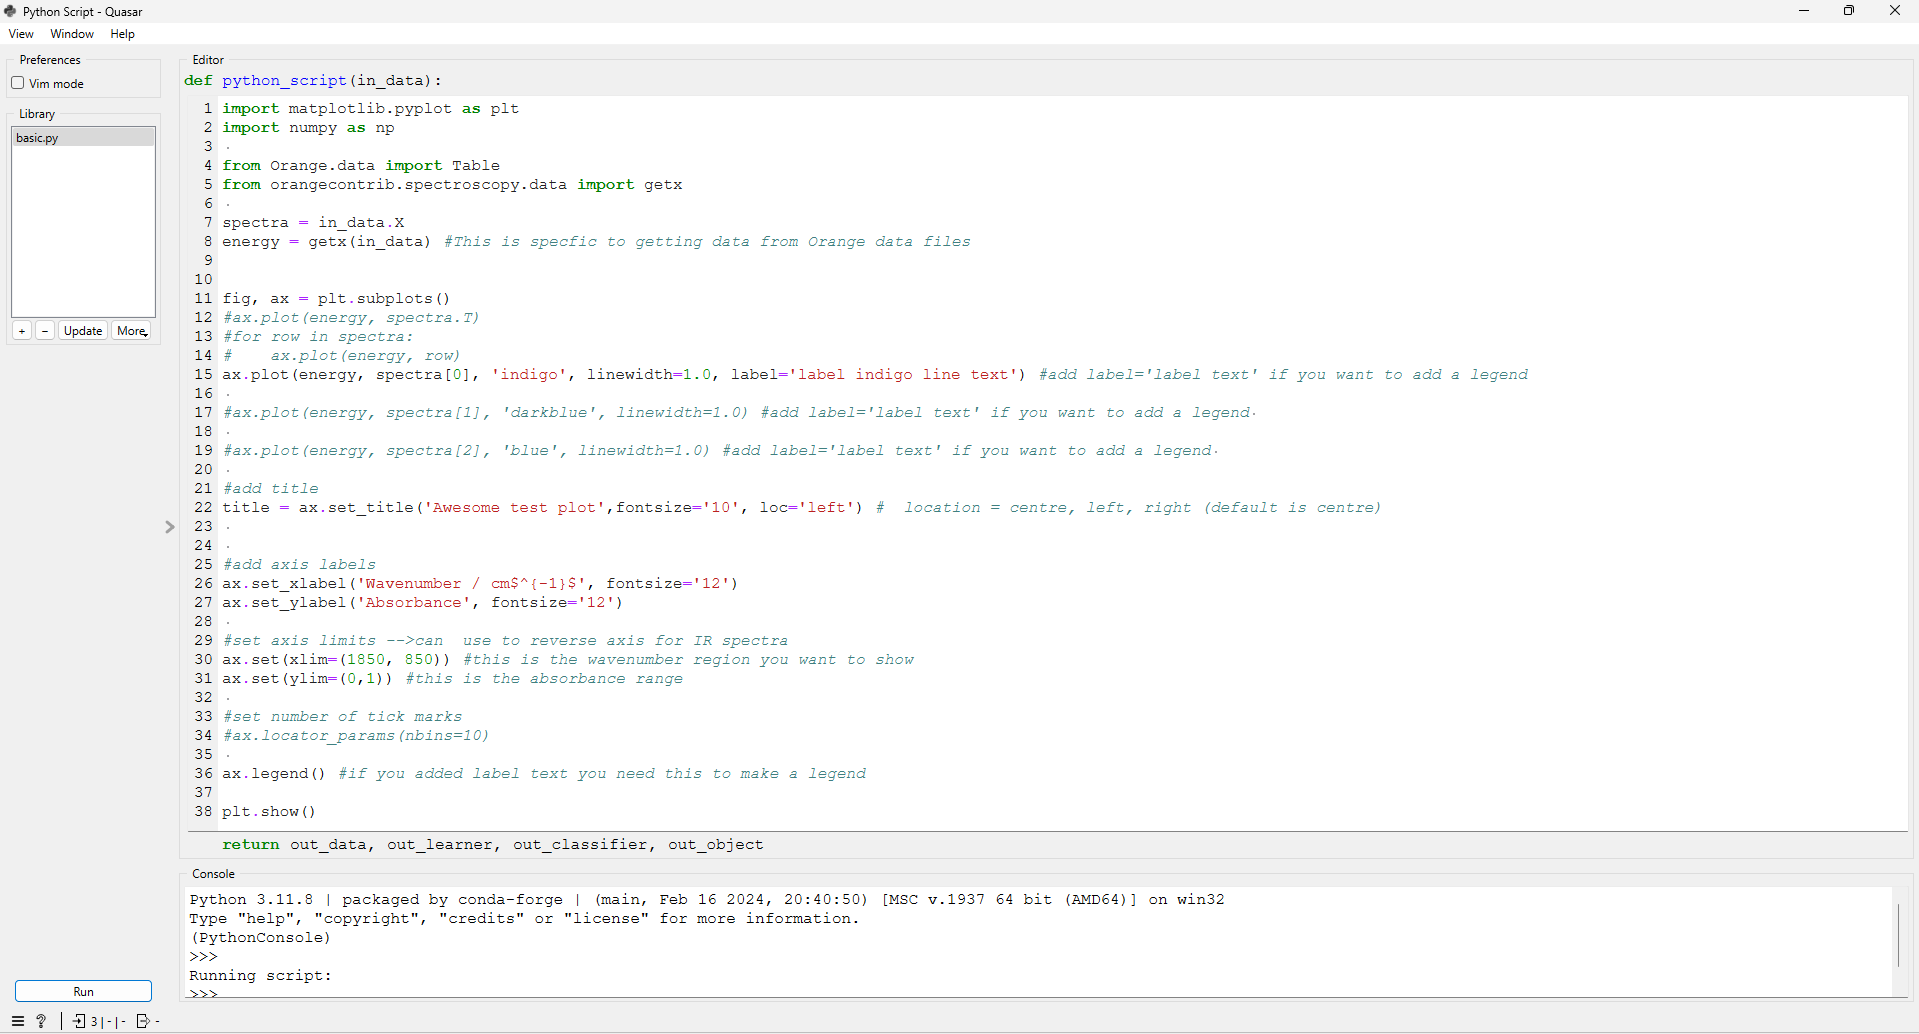Screen dimensions: 1919x1034
Task: Click the console scrollbar
Action: click(1898, 935)
